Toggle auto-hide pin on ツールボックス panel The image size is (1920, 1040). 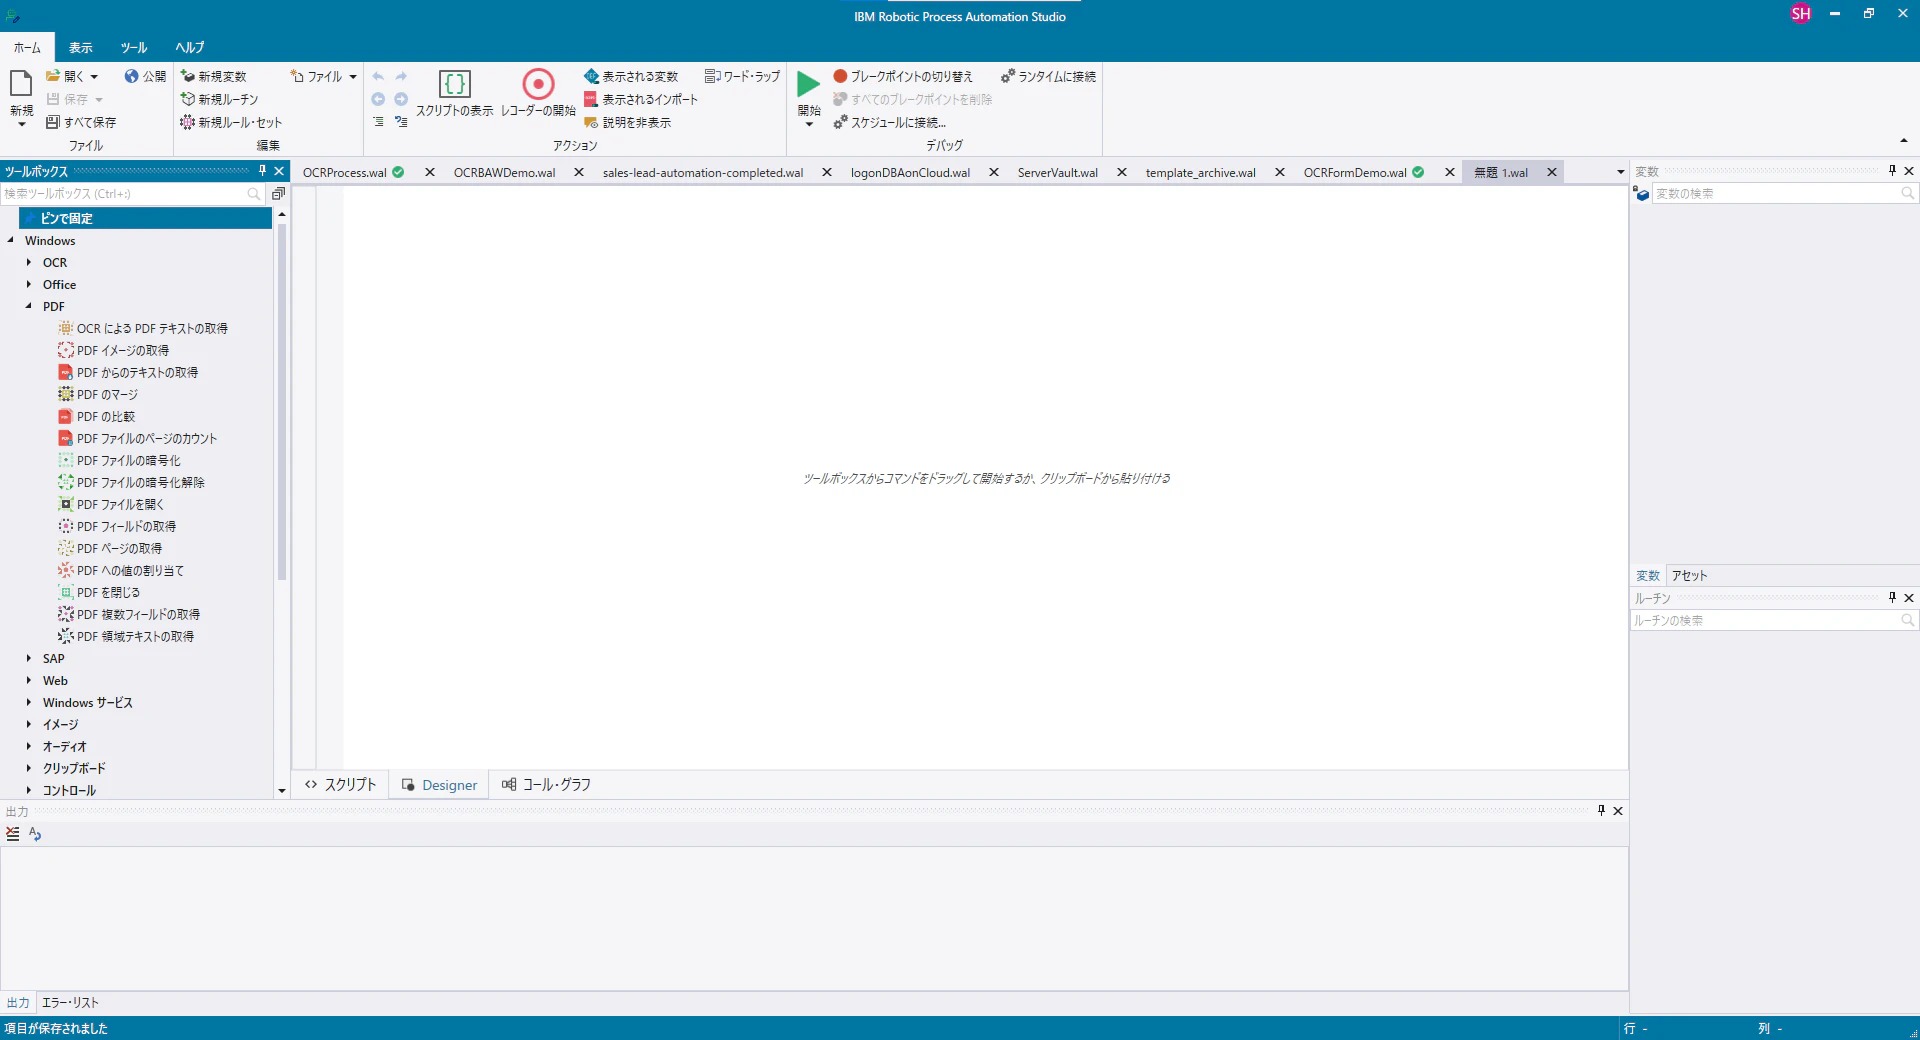[x=262, y=171]
